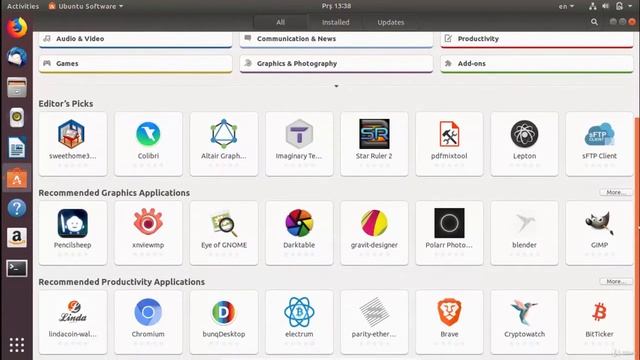Open the sFTP Client app tile
640x360 pixels.
[600, 144]
